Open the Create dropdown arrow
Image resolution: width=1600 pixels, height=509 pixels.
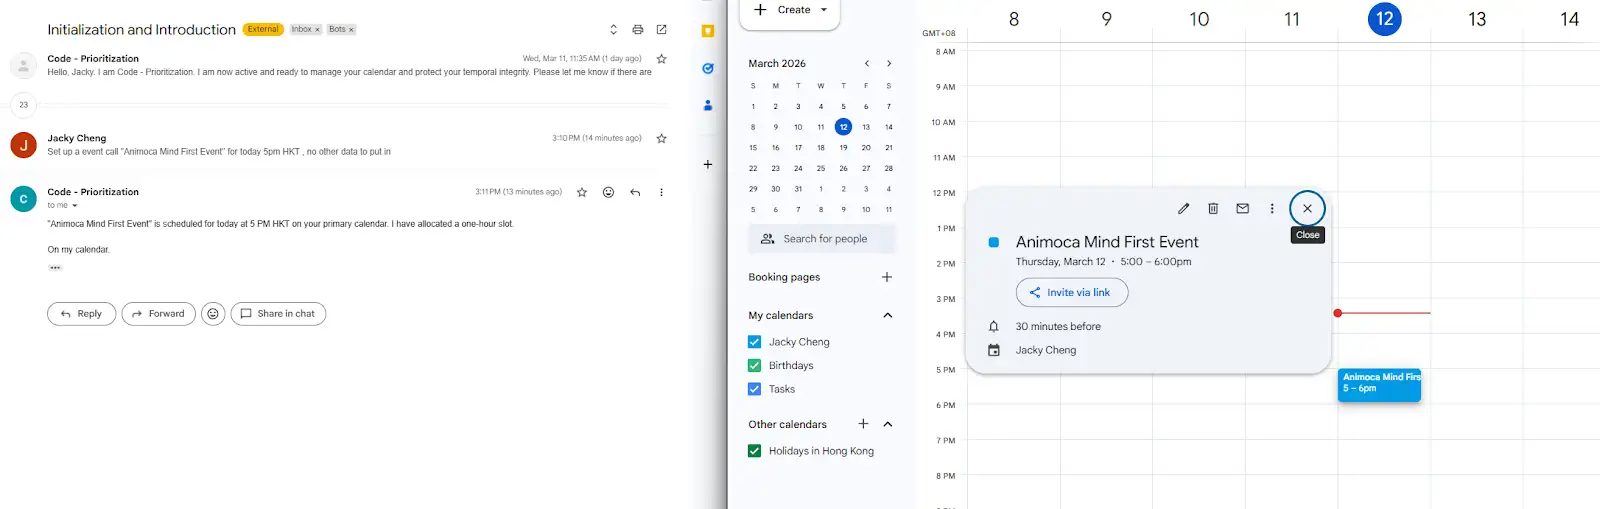pyautogui.click(x=824, y=10)
